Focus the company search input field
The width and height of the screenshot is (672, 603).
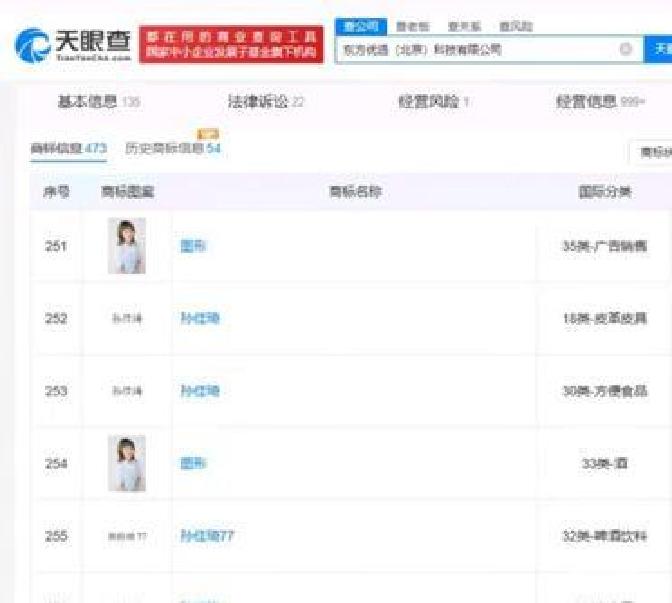489,50
